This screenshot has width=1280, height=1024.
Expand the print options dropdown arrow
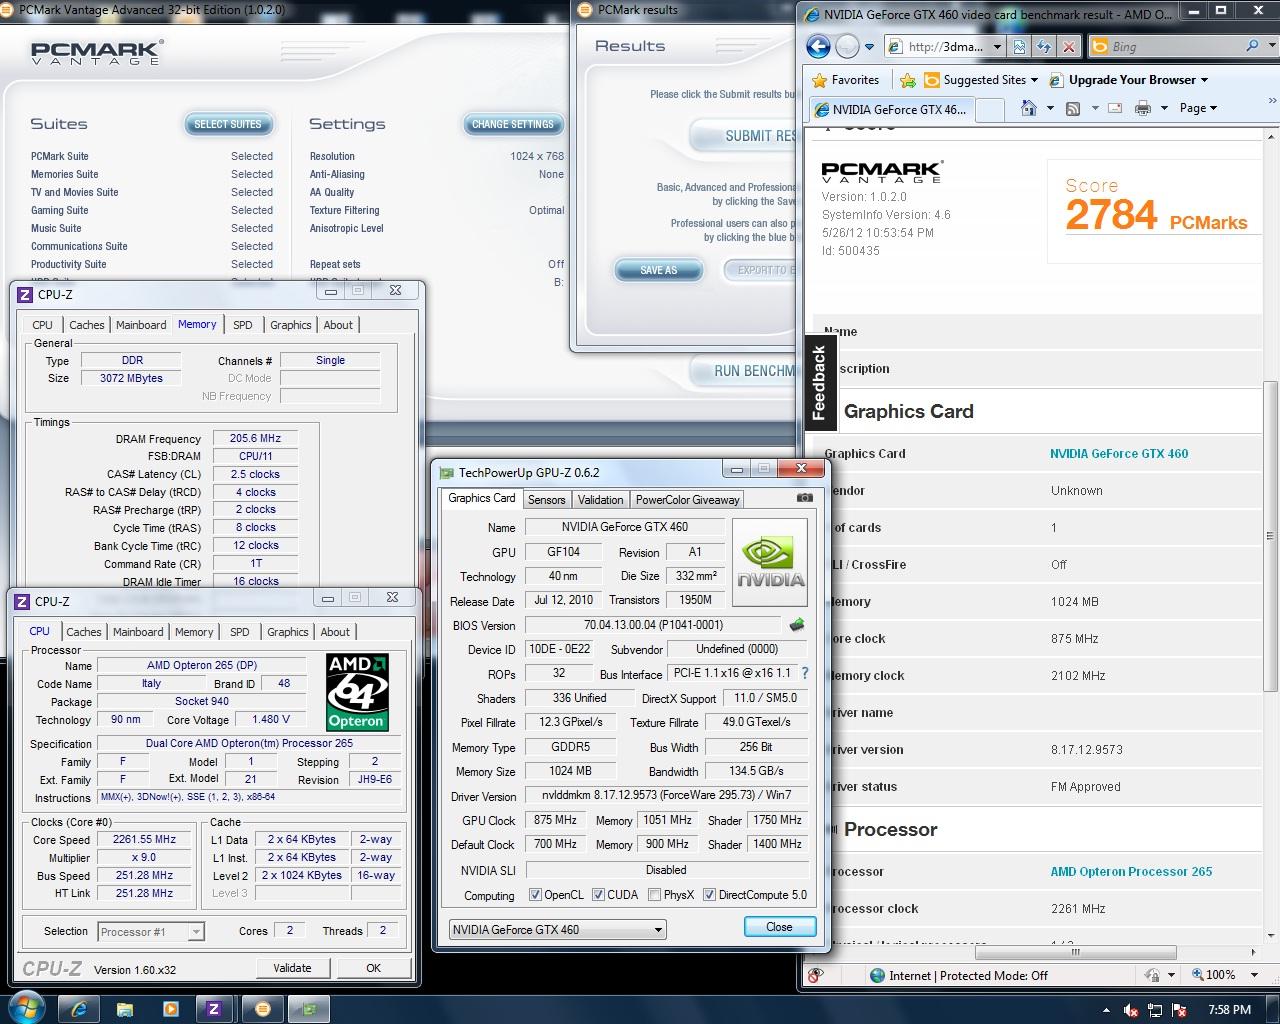pos(1164,108)
